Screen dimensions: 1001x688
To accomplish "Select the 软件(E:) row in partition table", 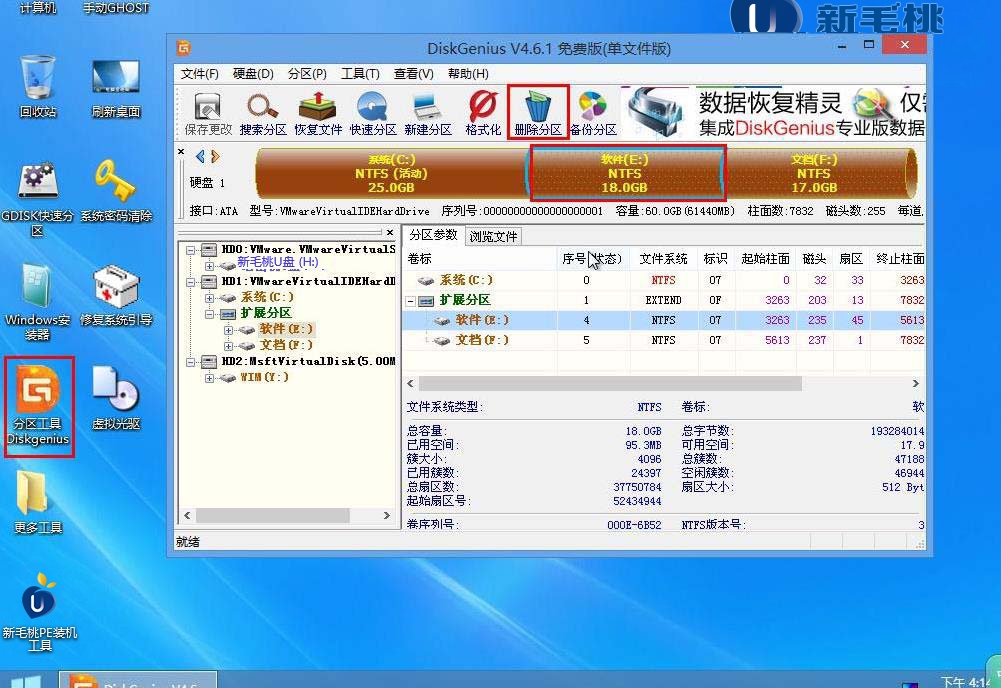I will 664,320.
